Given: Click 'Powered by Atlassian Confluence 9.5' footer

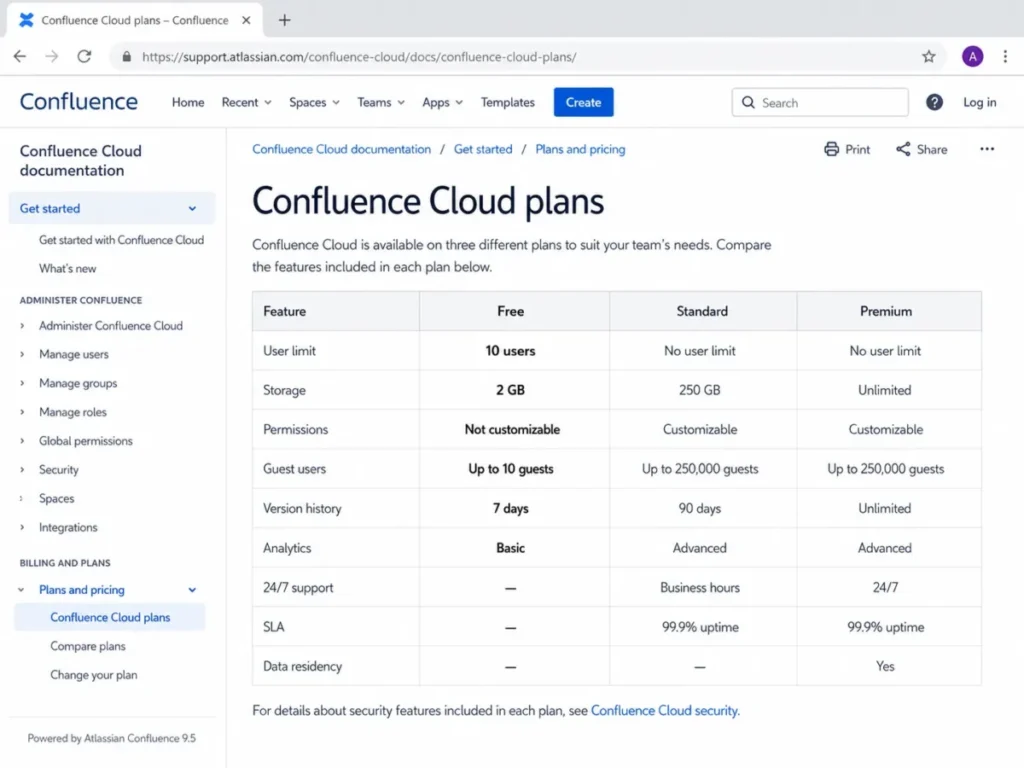Looking at the screenshot, I should tap(112, 738).
